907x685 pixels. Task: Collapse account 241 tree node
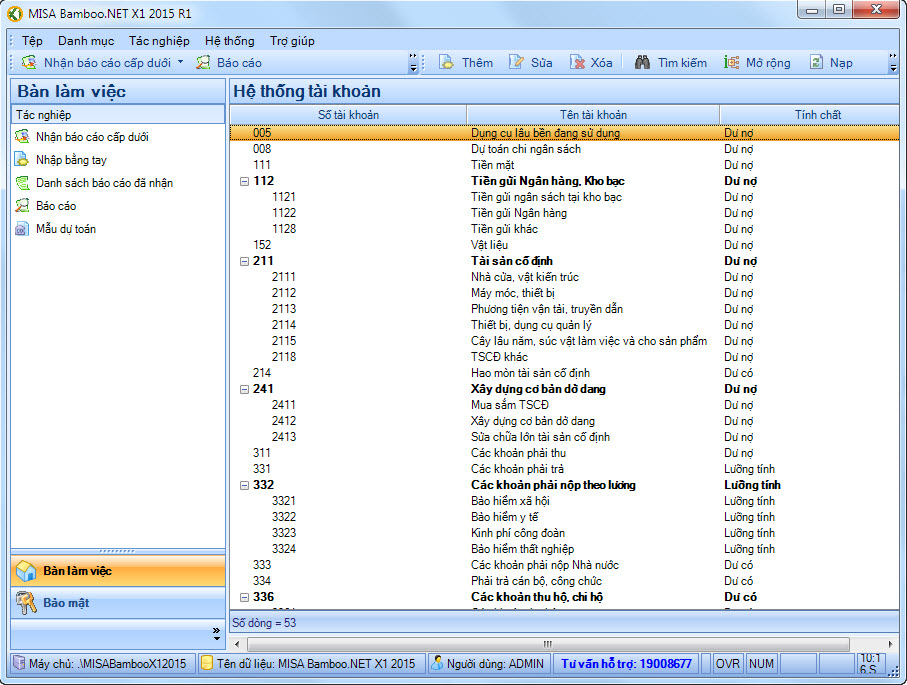244,389
